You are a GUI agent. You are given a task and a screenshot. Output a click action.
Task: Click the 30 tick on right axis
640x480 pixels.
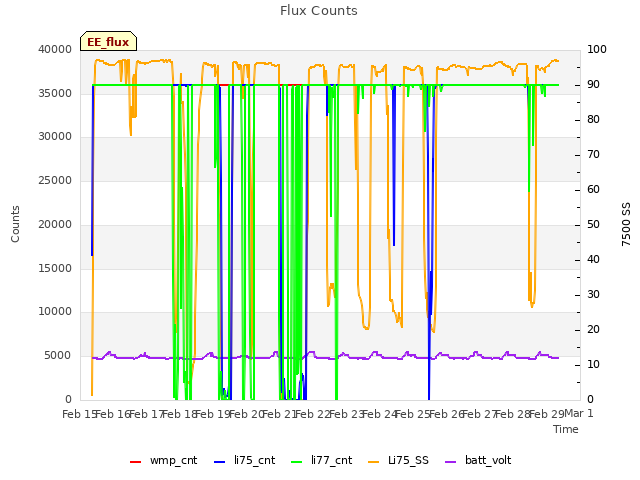point(593,295)
